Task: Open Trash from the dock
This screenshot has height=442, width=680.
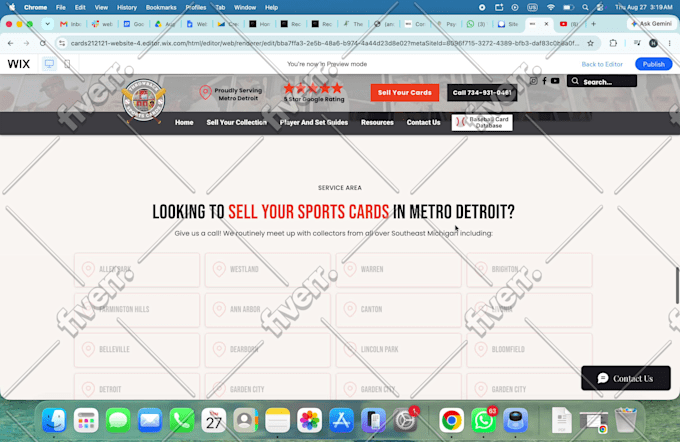Action: coord(625,420)
